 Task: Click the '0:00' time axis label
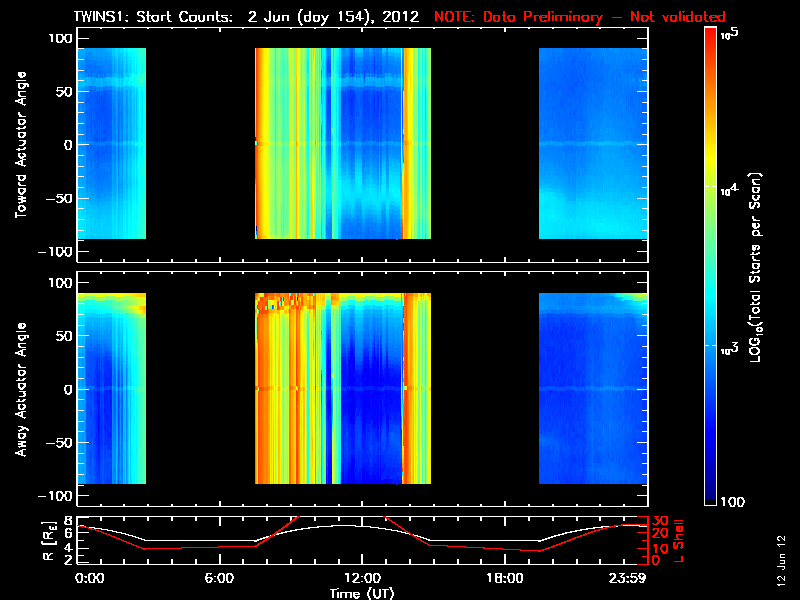[x=89, y=579]
